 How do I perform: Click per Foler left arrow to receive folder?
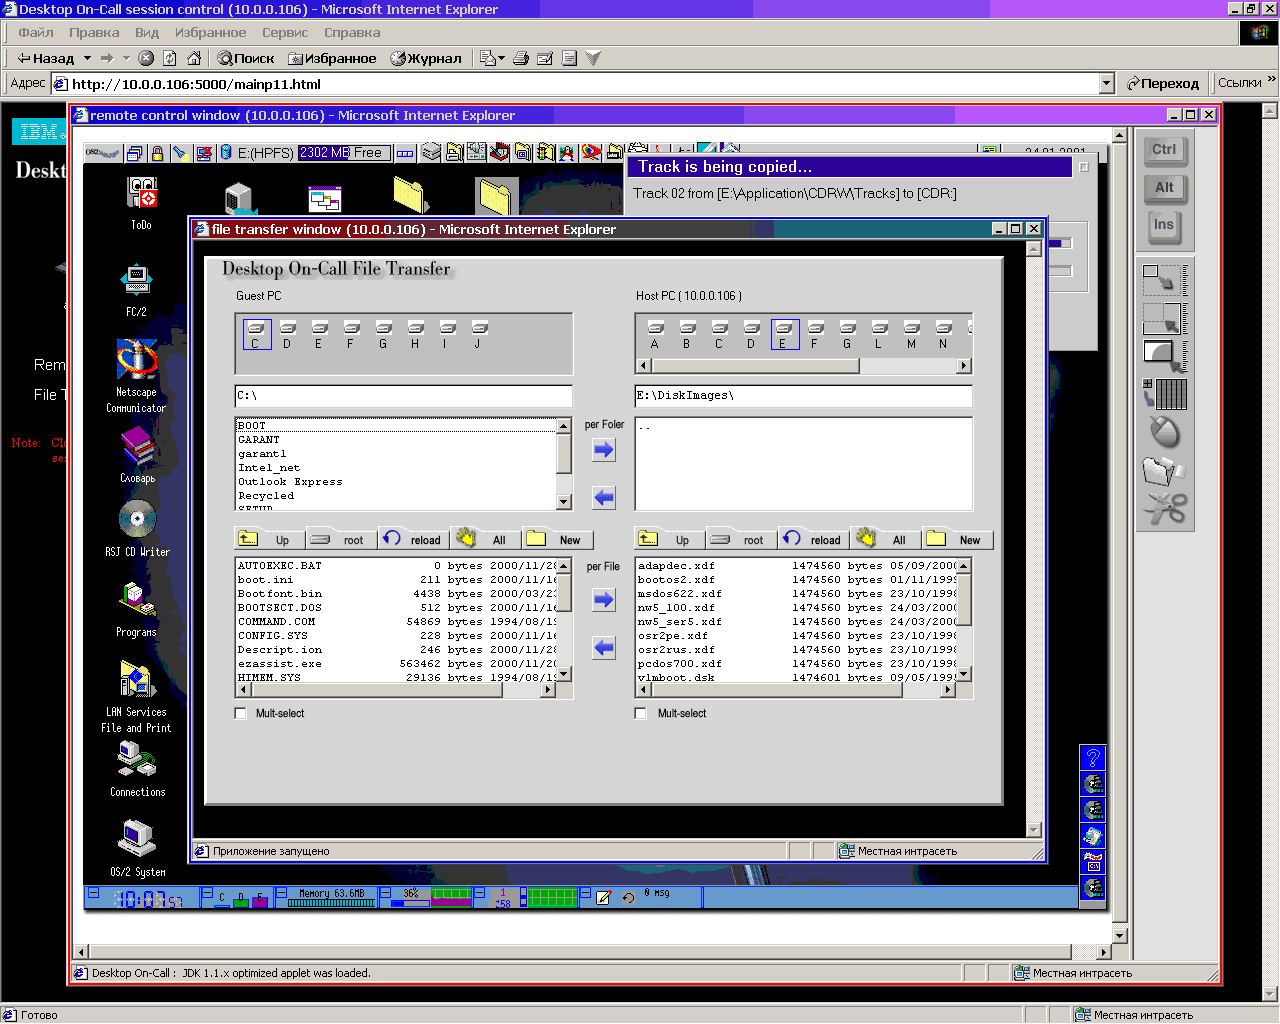point(603,497)
